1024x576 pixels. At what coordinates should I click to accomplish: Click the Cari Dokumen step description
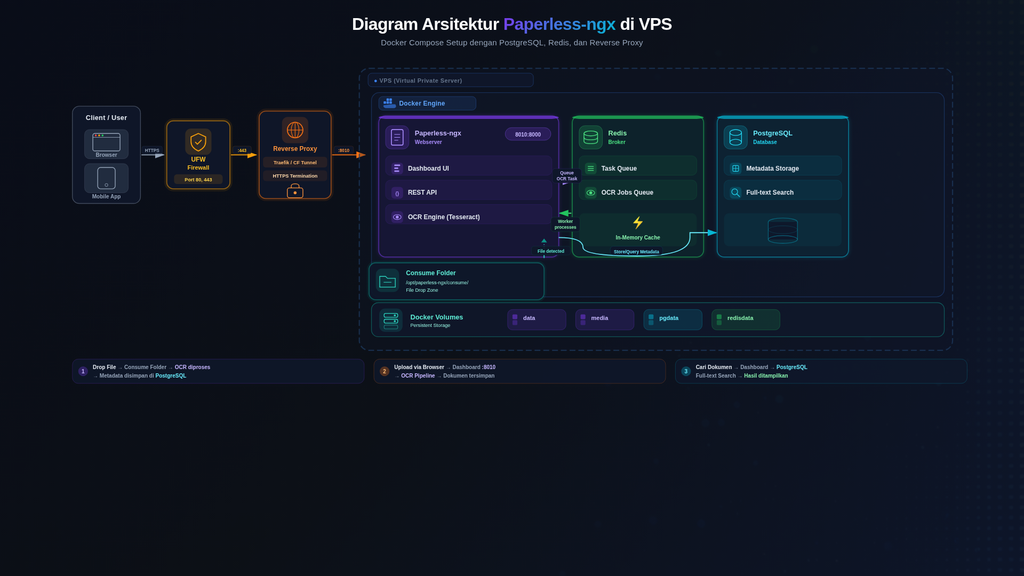(751, 371)
